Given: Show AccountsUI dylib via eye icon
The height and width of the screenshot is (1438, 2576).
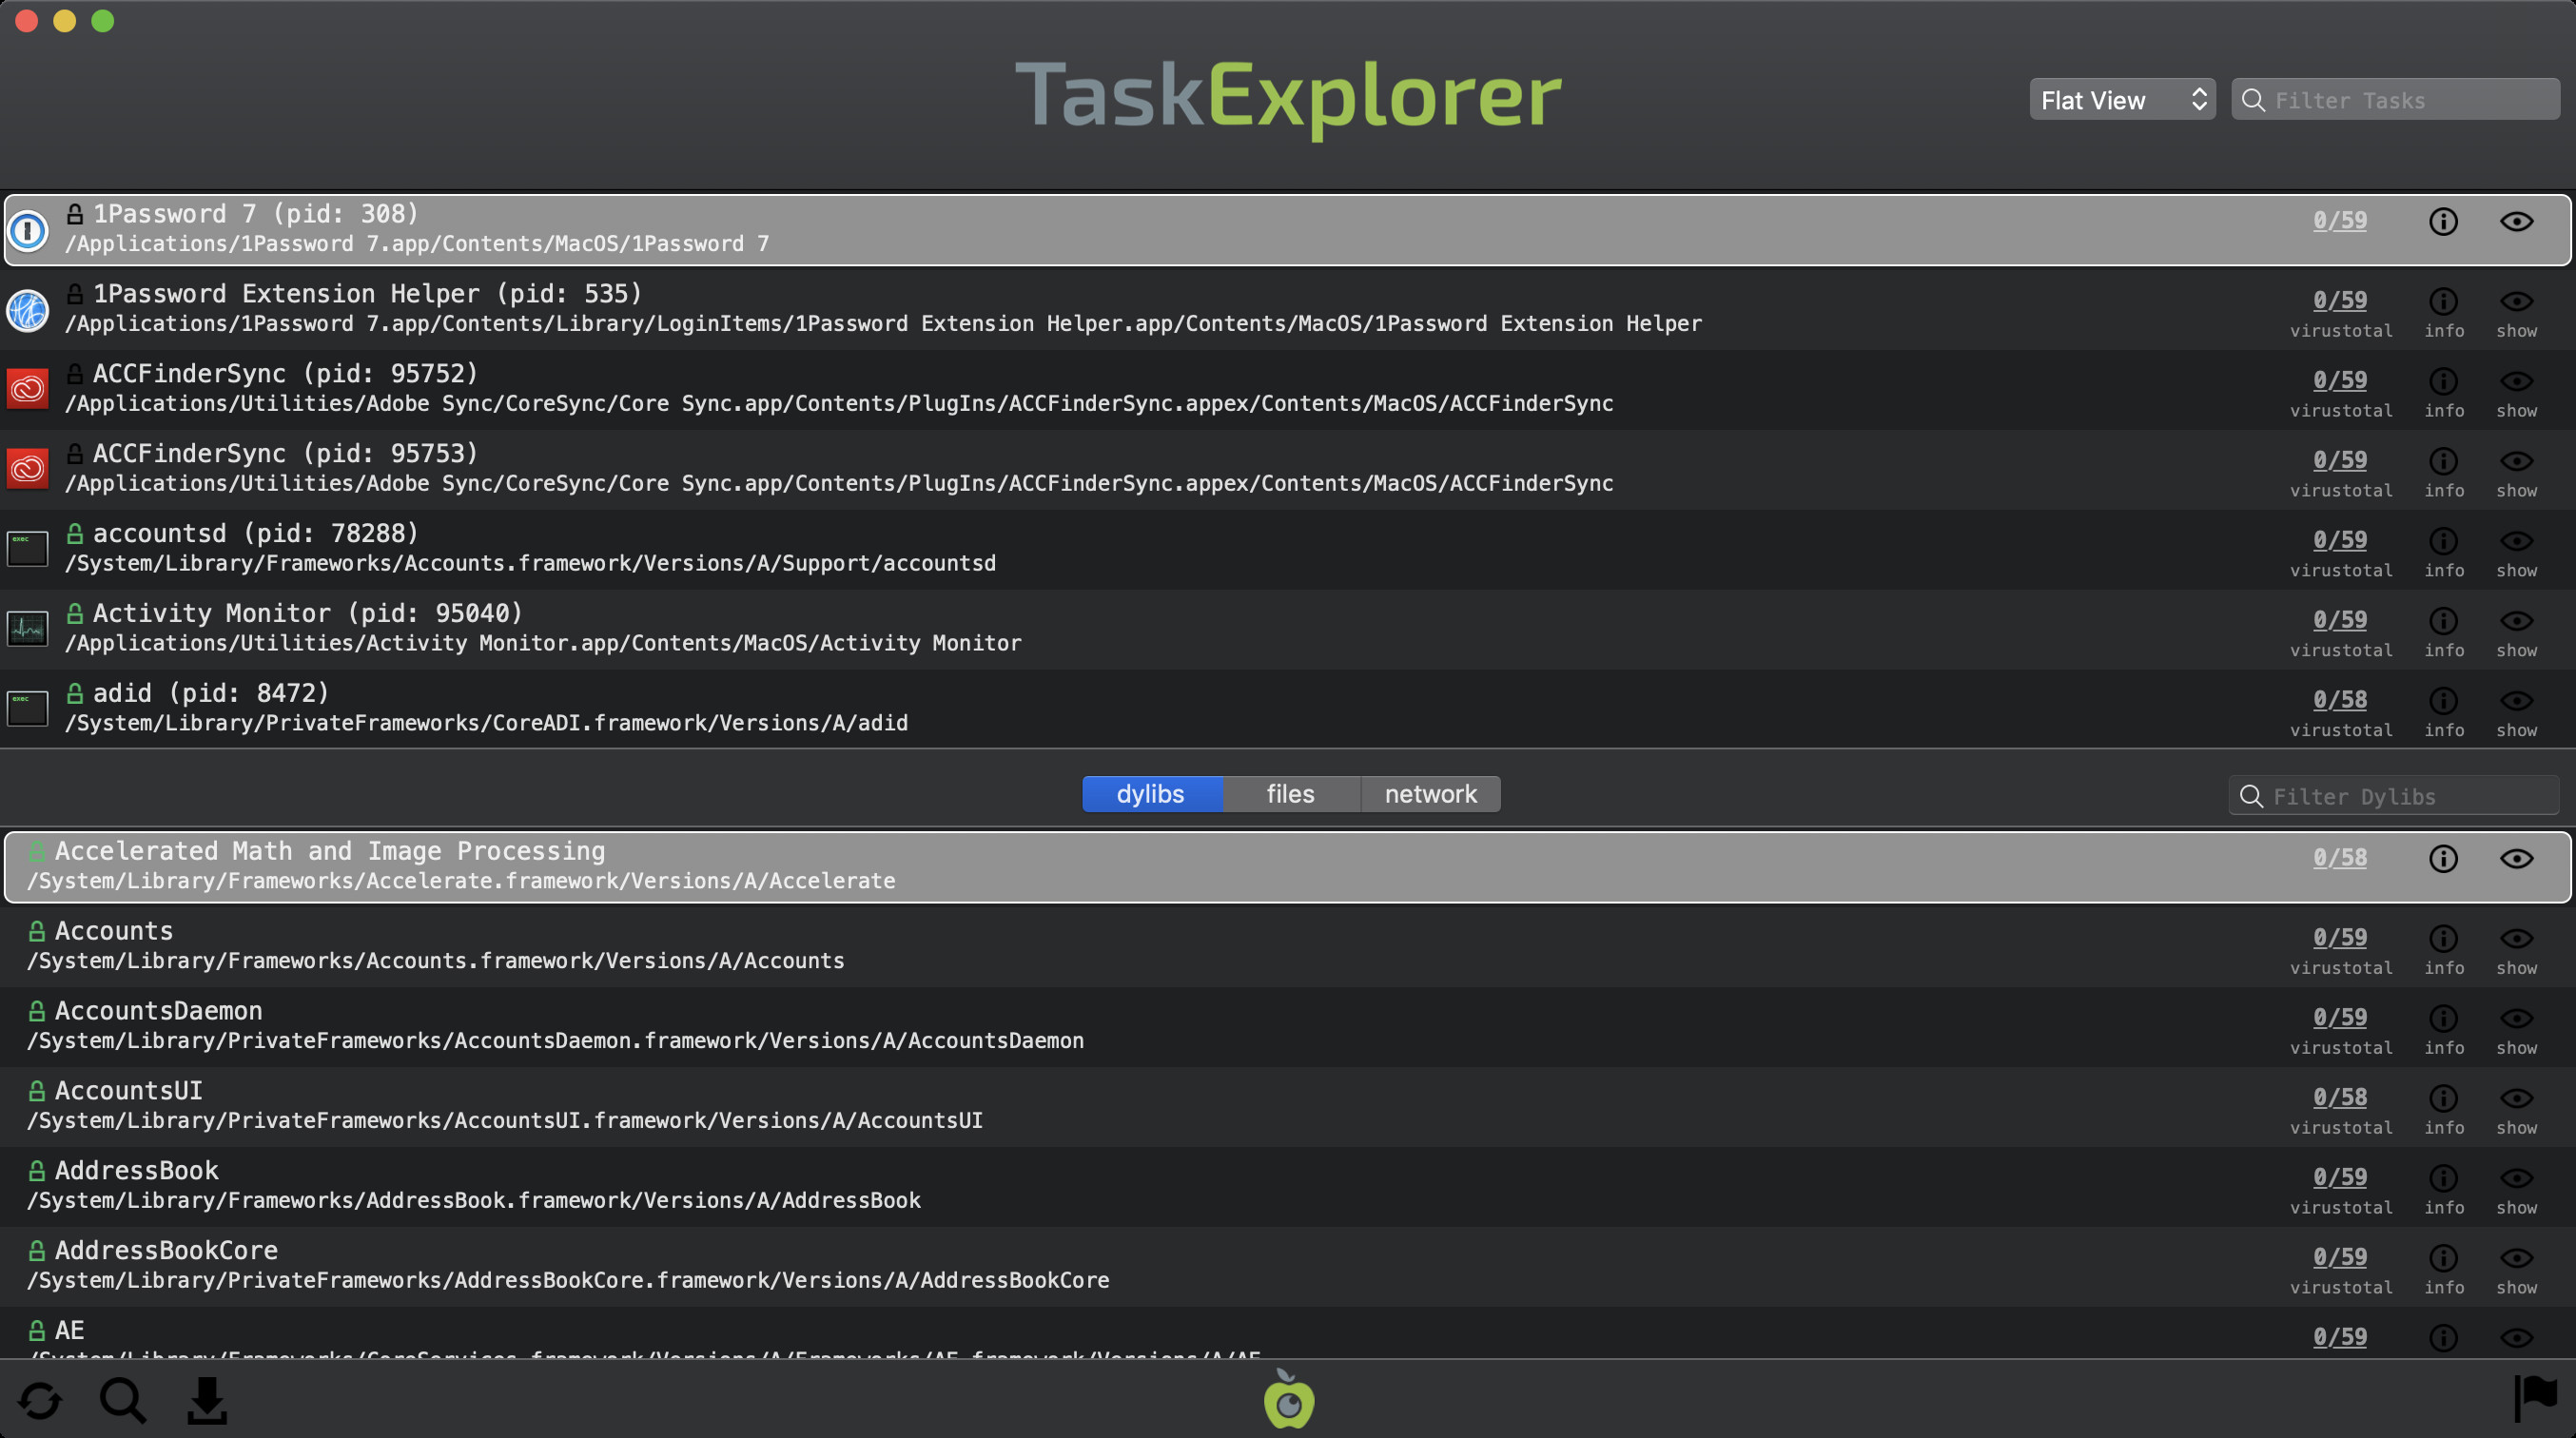Looking at the screenshot, I should [x=2516, y=1098].
